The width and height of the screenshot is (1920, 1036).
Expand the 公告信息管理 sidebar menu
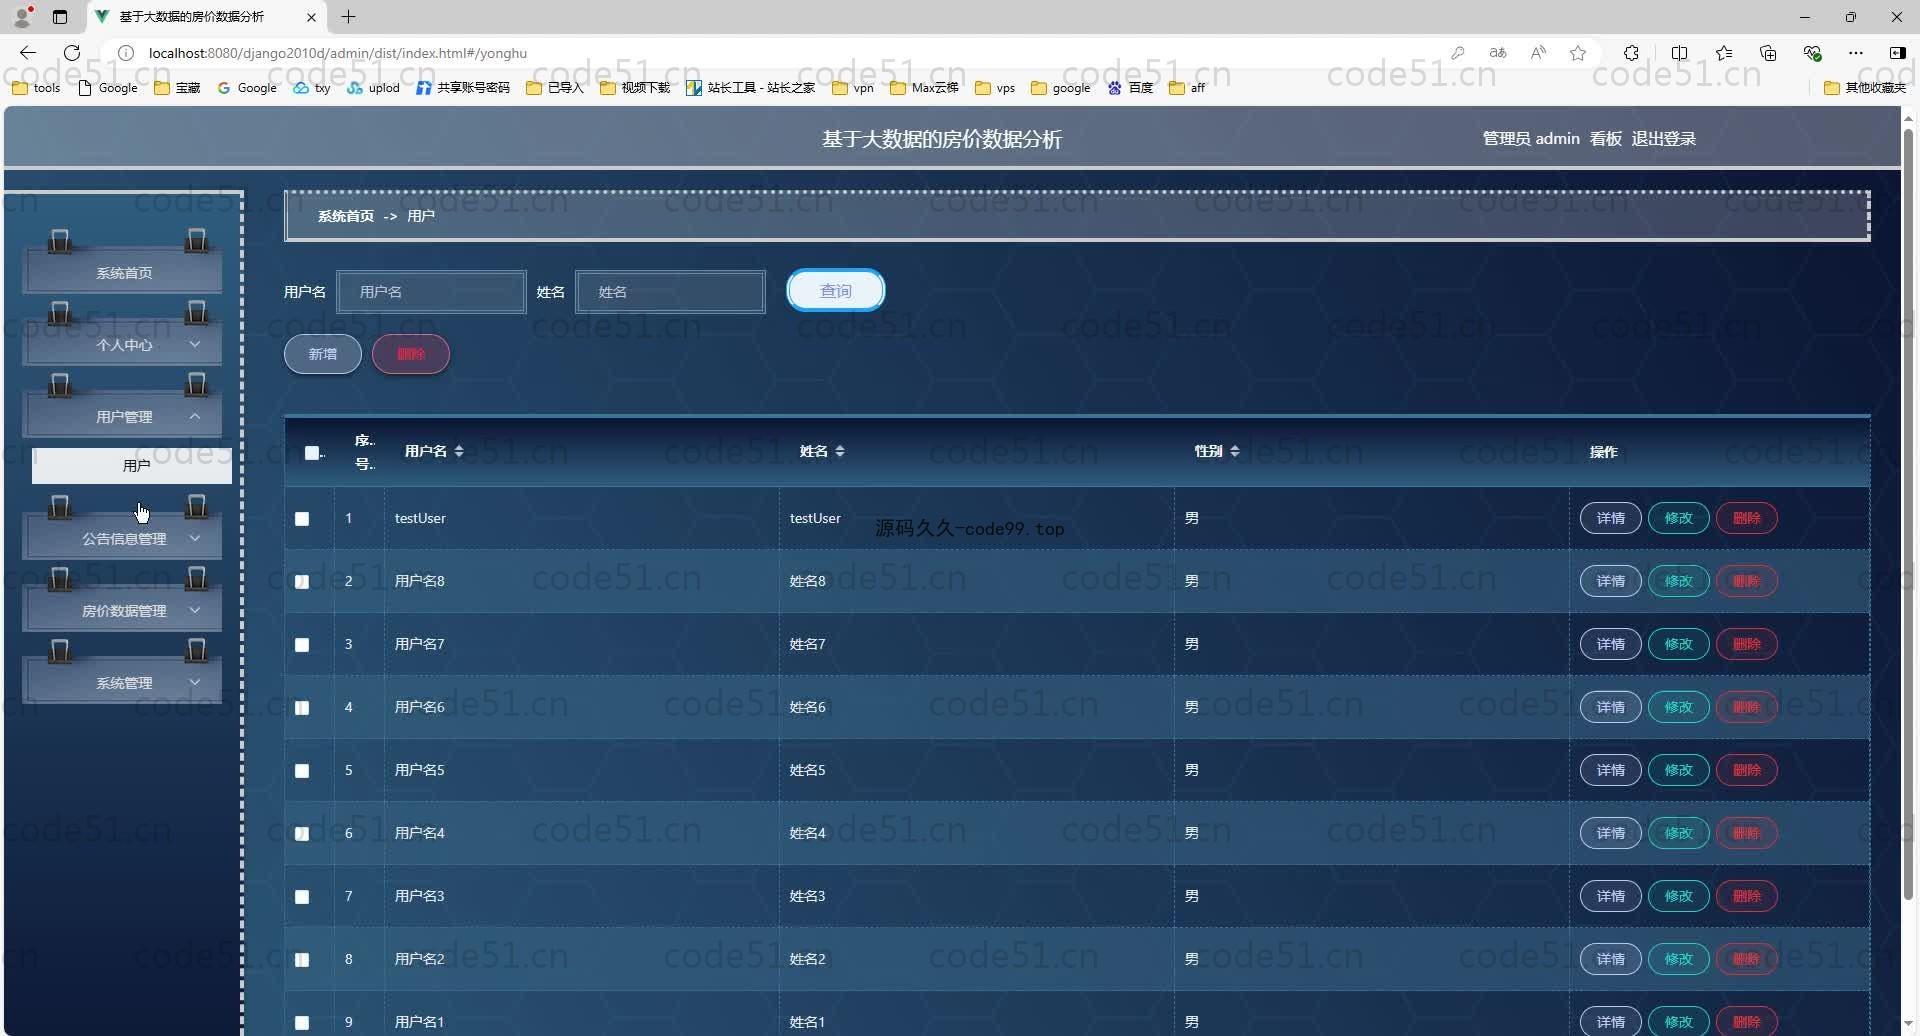123,538
